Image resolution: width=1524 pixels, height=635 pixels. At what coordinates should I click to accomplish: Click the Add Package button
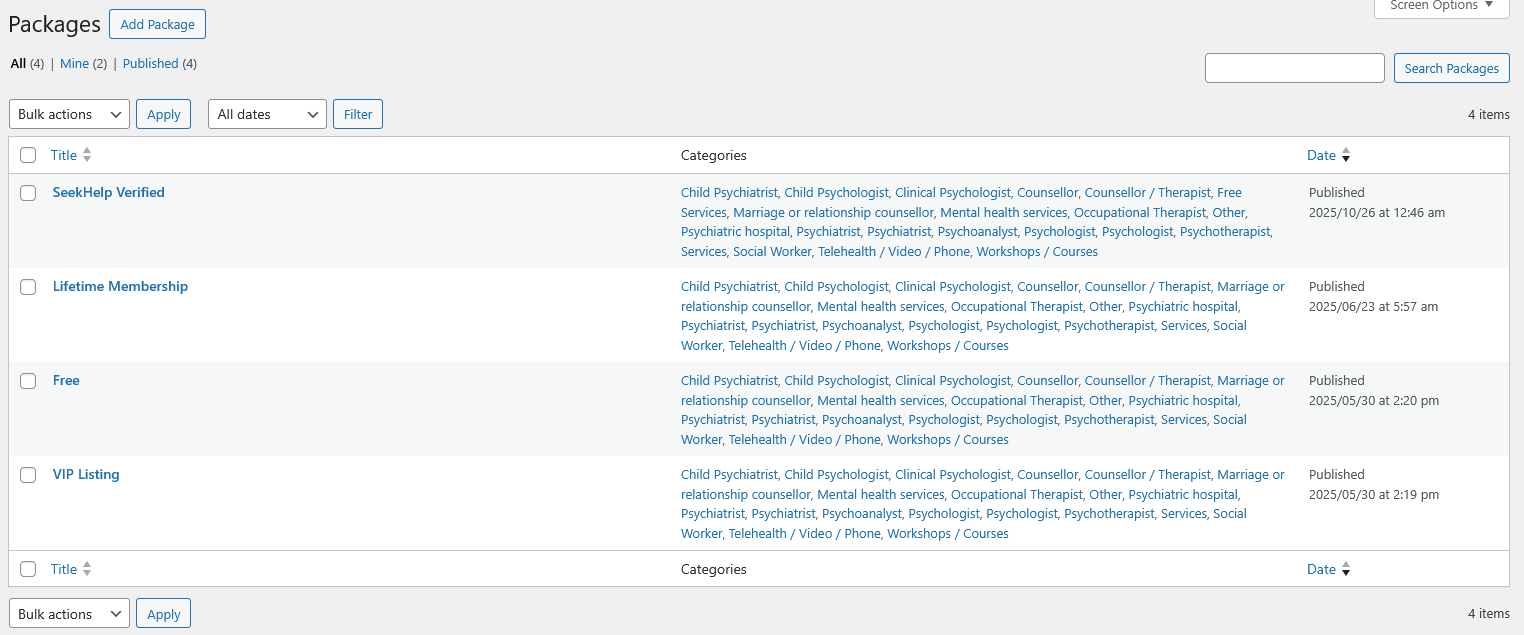coord(157,24)
